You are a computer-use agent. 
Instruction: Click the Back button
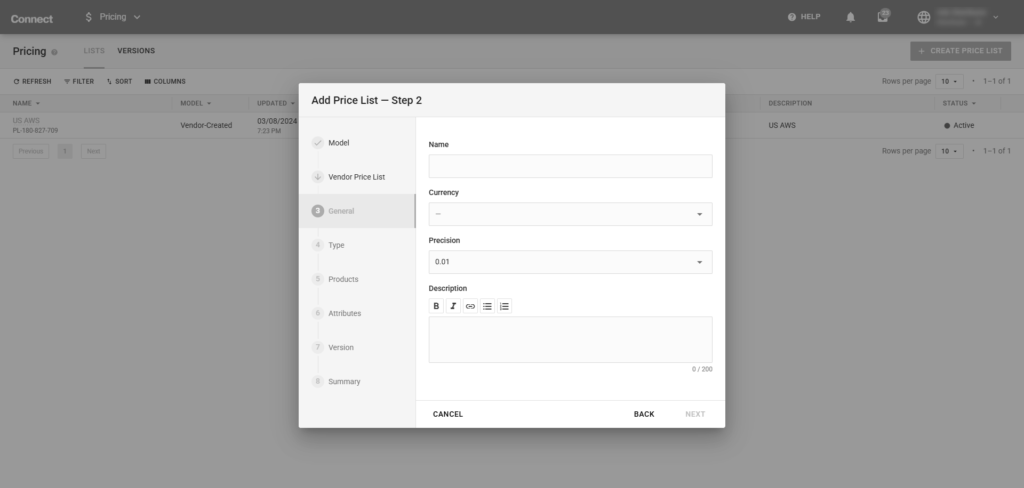pos(644,414)
